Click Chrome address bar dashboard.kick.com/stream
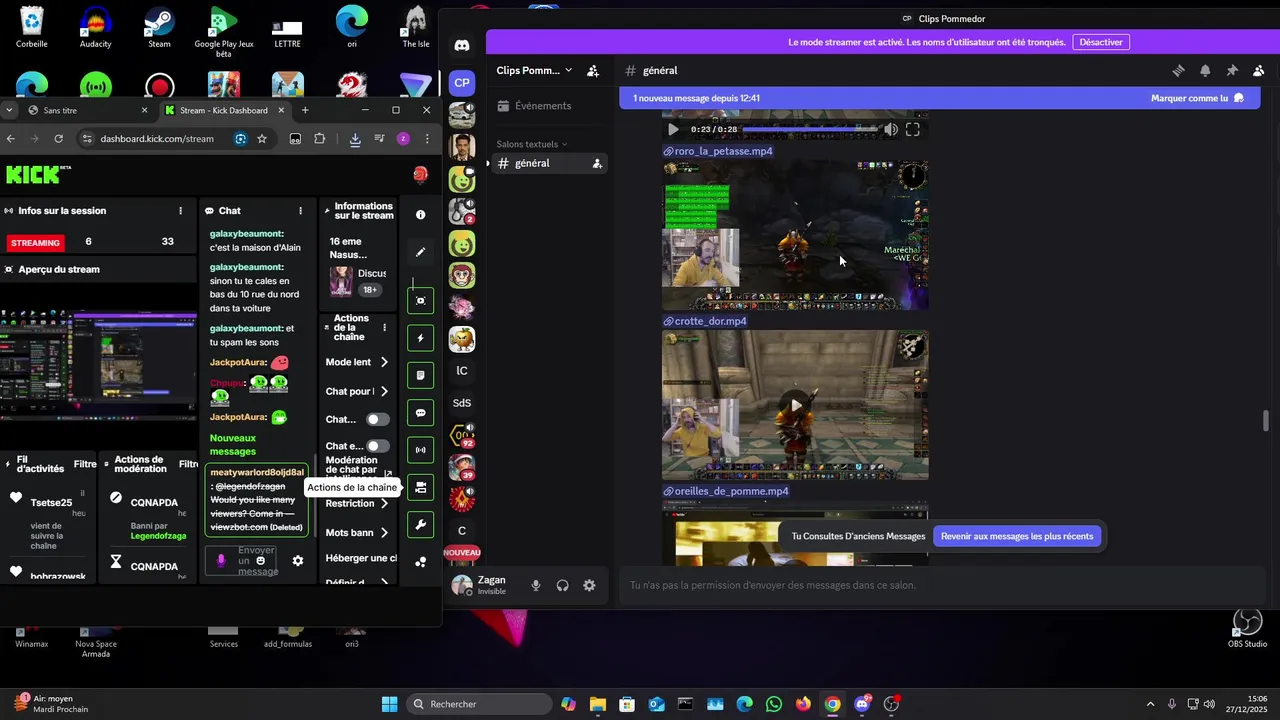Viewport: 1280px width, 720px height. [x=157, y=139]
